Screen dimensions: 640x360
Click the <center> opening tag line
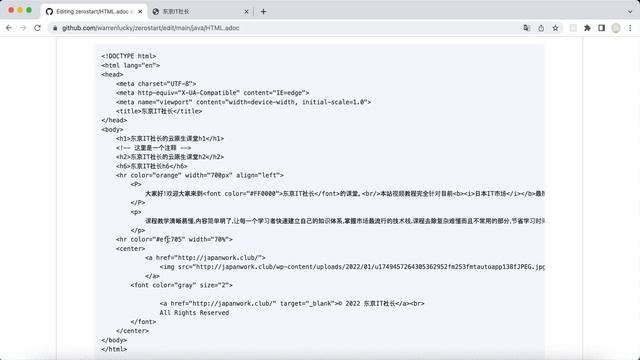pos(131,249)
